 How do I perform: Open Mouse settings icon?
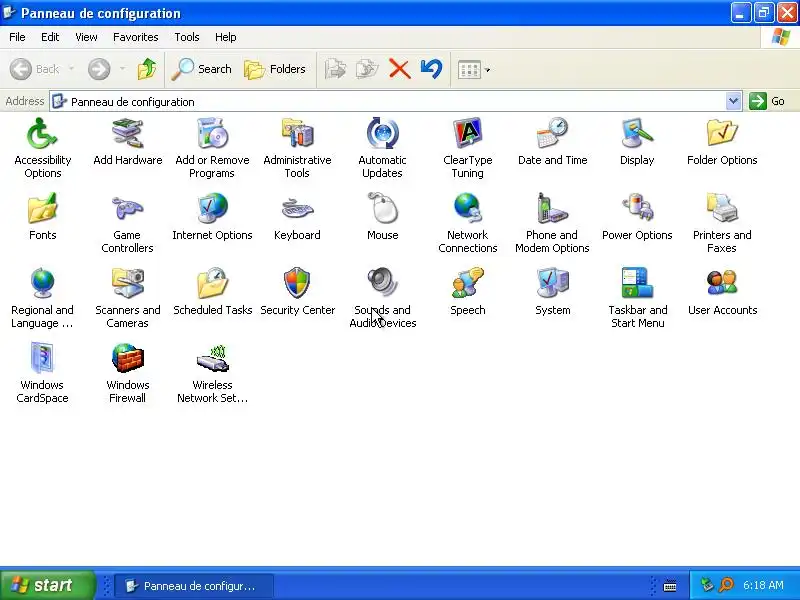pos(383,217)
